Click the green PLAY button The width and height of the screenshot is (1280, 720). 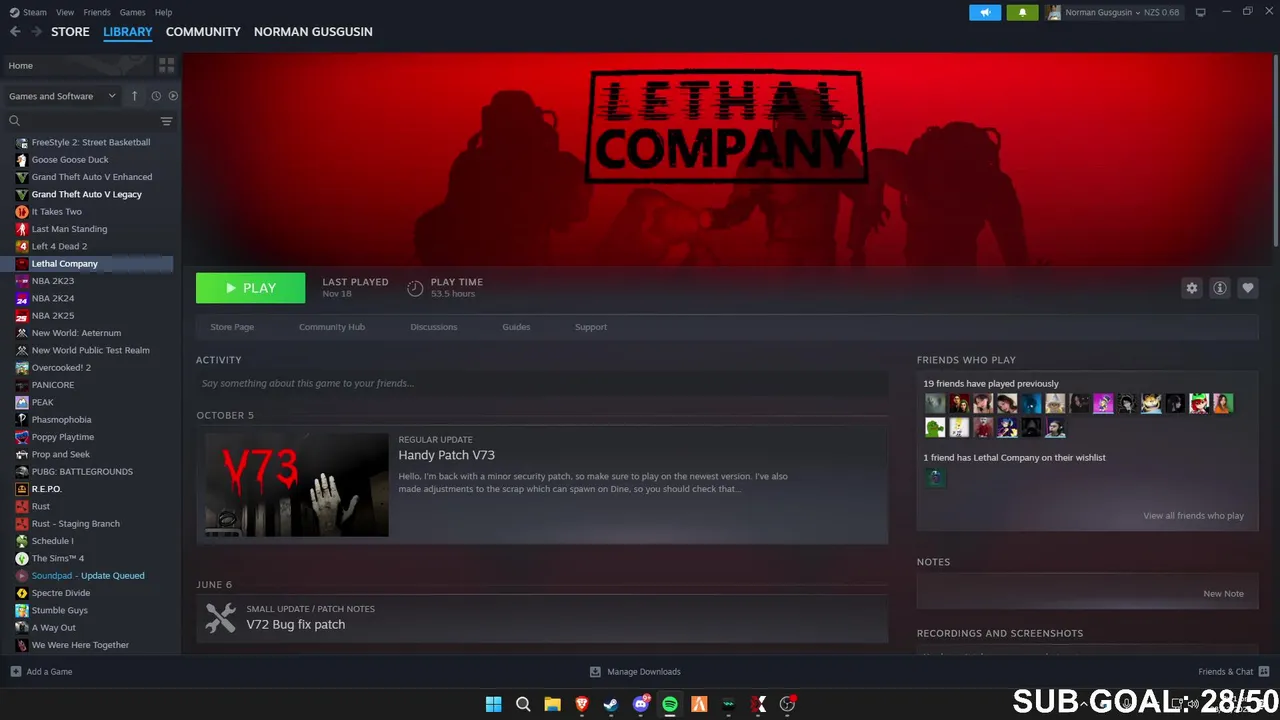(250, 288)
